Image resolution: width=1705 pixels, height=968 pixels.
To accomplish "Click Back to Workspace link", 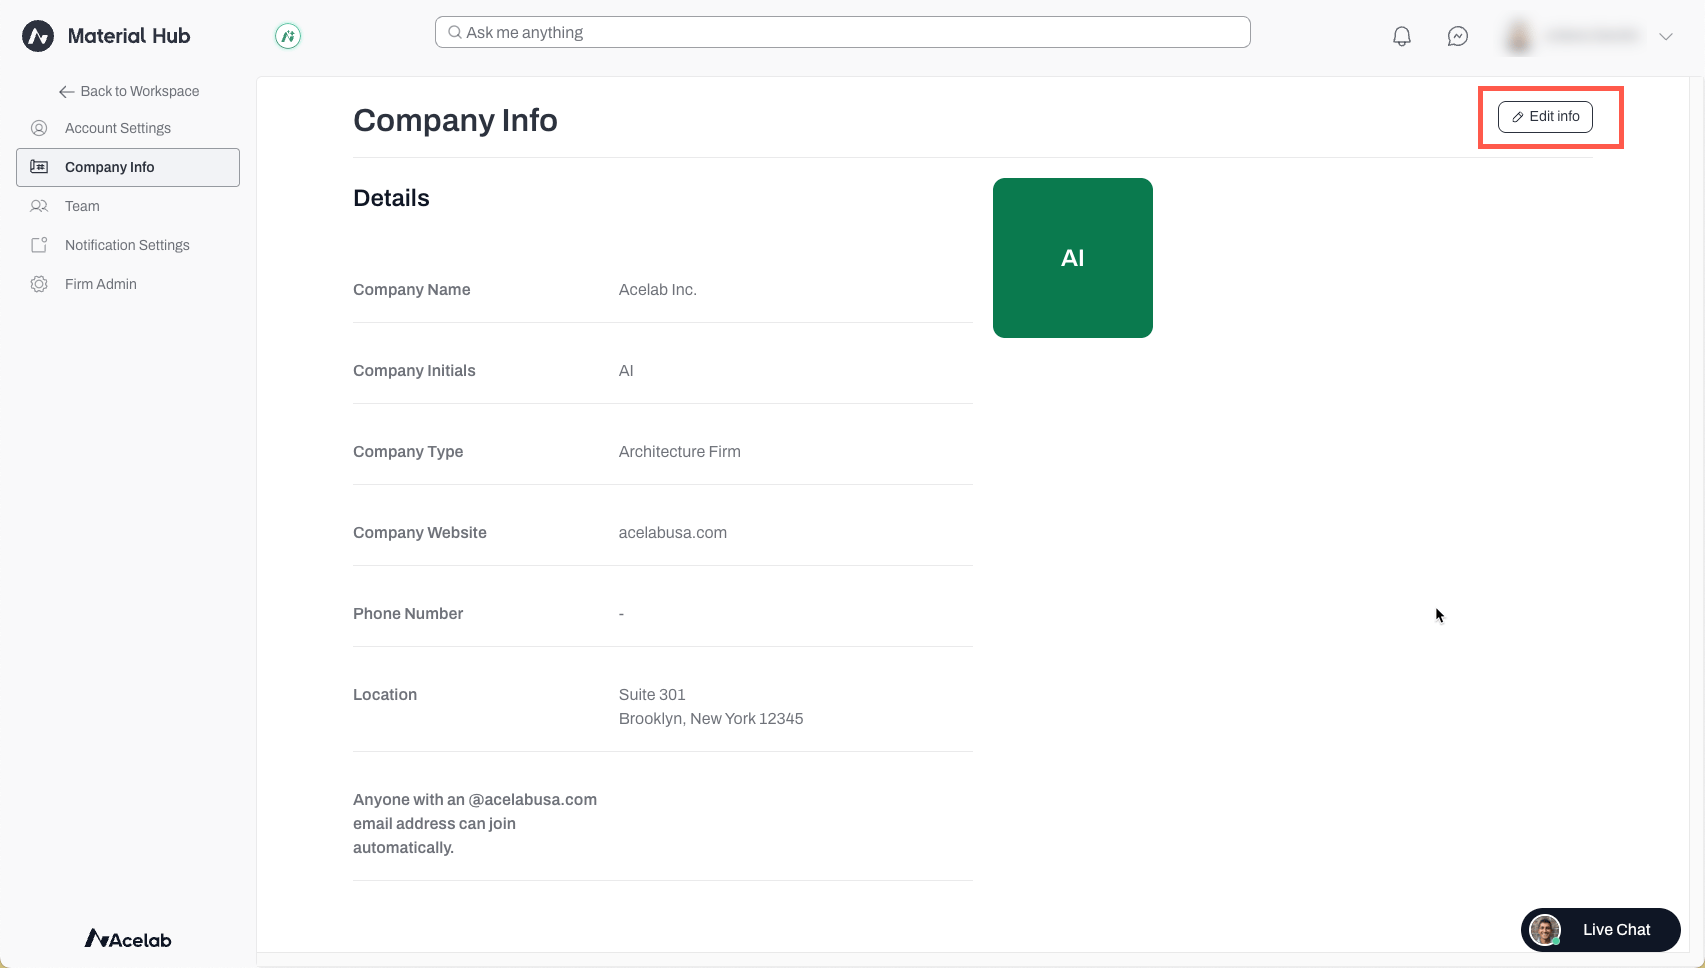I will pos(129,91).
